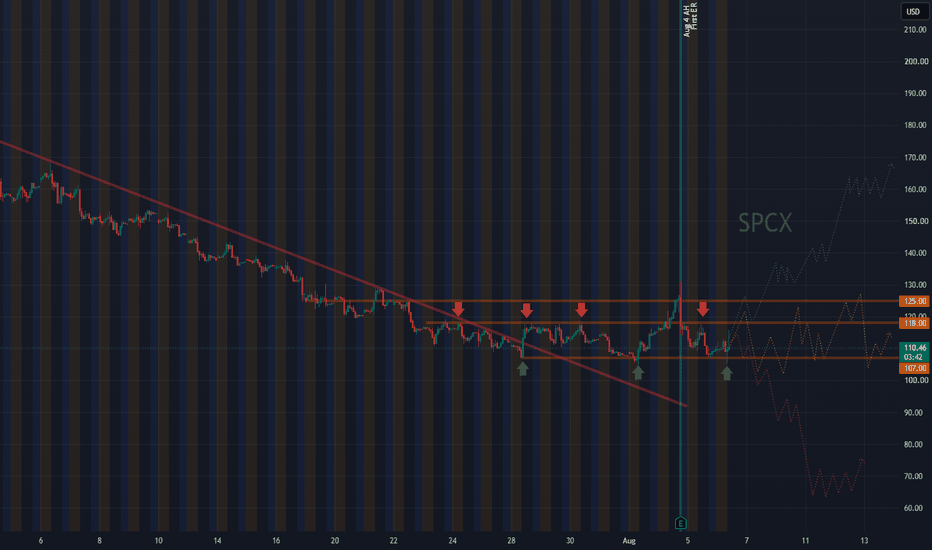
Task: Select the 107.00 horizontal line price label
Action: pos(914,368)
